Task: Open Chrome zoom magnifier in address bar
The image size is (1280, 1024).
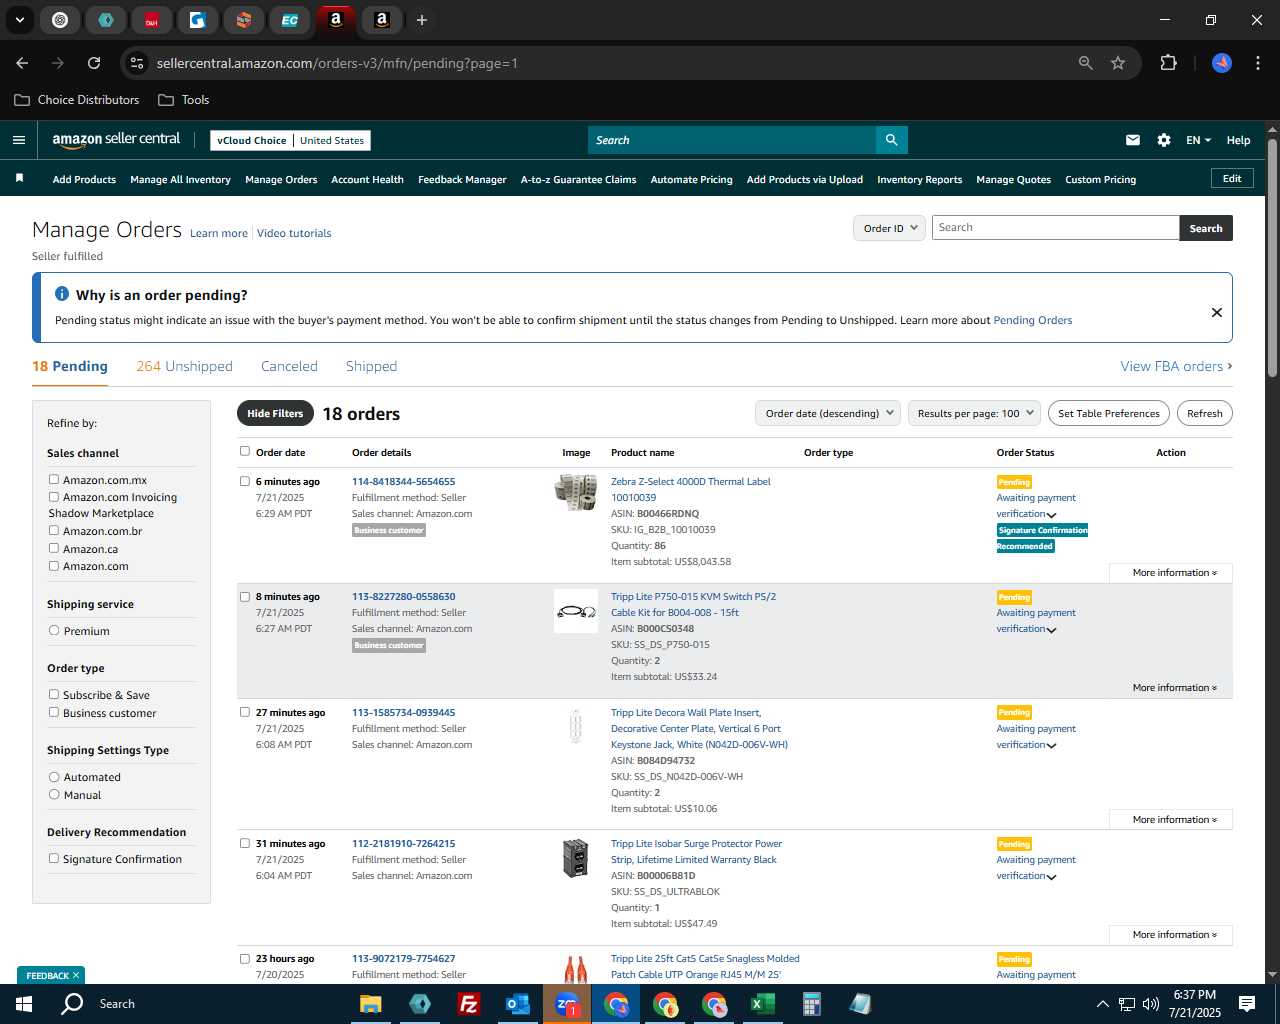Action: tap(1086, 63)
